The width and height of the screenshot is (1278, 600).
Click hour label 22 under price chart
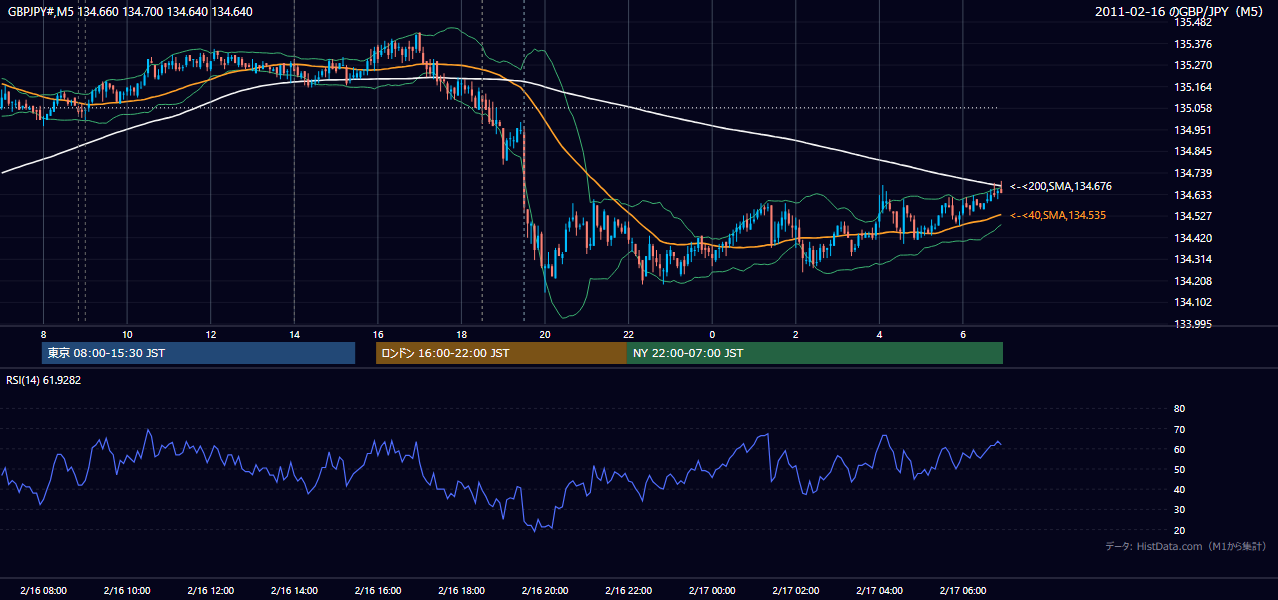tap(629, 334)
